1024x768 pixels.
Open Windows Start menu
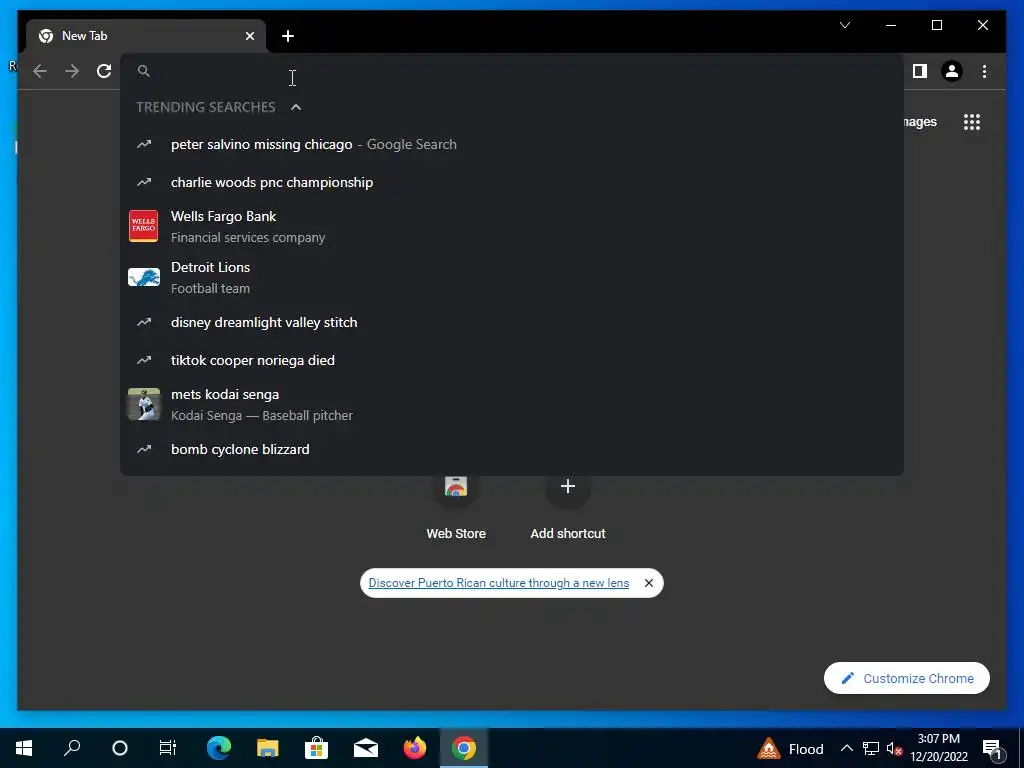pyautogui.click(x=24, y=748)
